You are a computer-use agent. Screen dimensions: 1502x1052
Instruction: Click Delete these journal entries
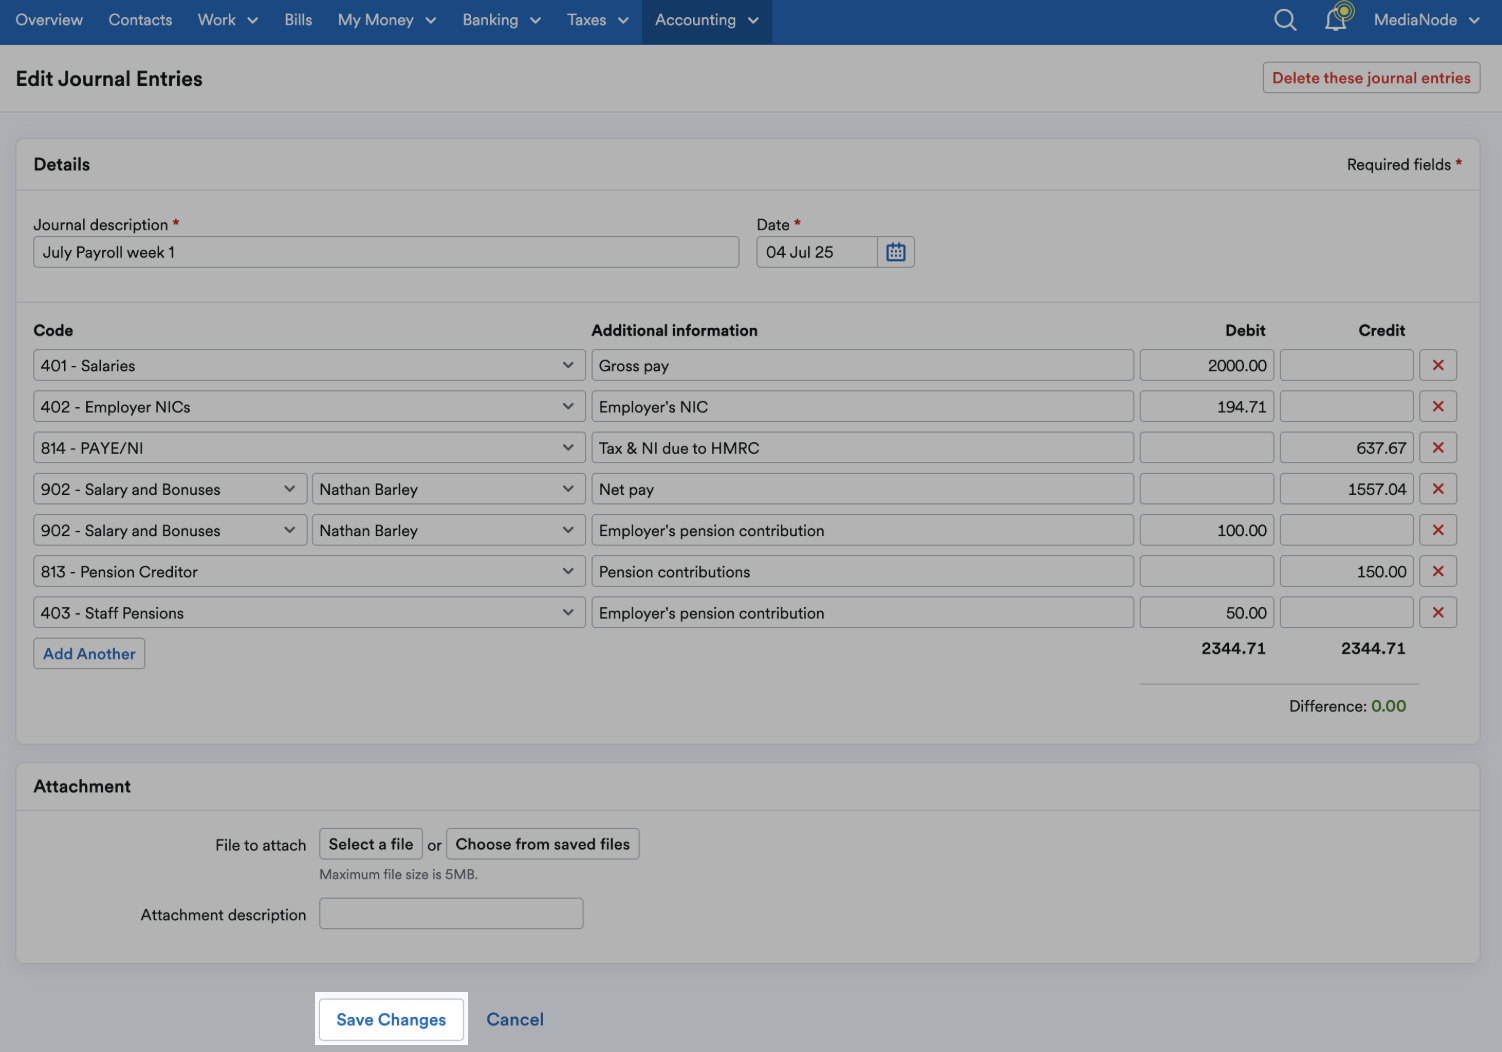coord(1371,78)
